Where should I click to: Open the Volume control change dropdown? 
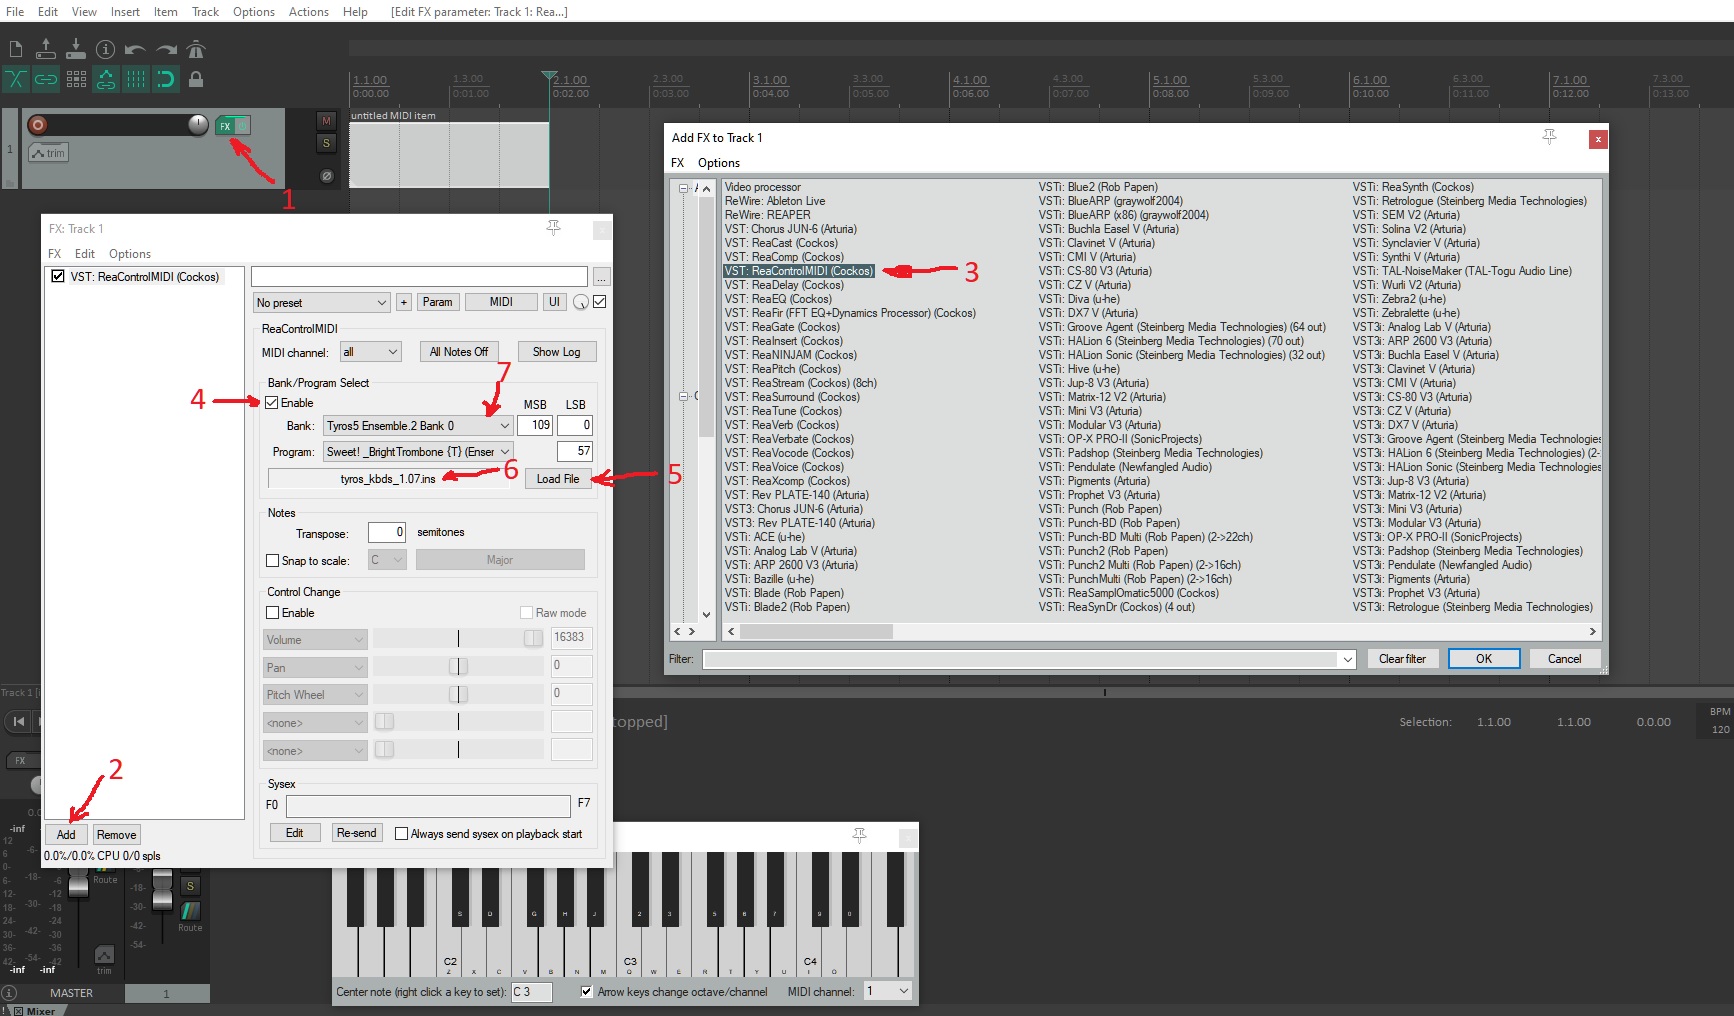tap(315, 640)
